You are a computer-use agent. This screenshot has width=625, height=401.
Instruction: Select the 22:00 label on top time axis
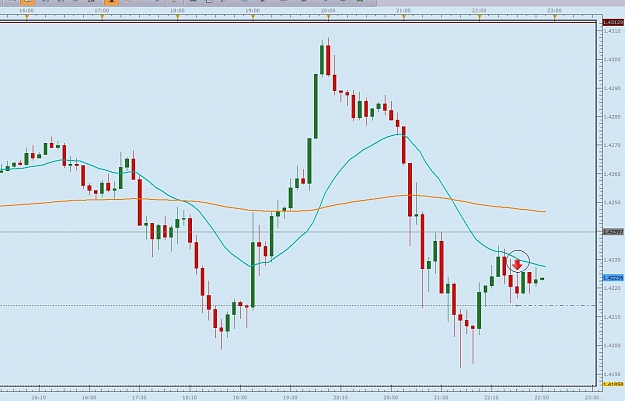479,10
